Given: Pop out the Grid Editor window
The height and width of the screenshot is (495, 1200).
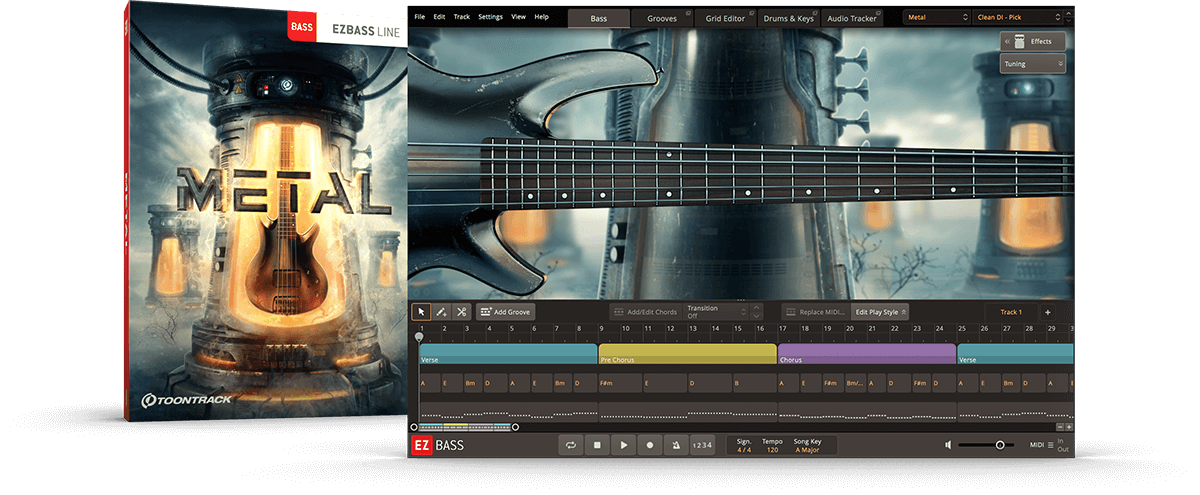Looking at the screenshot, I should 754,12.
